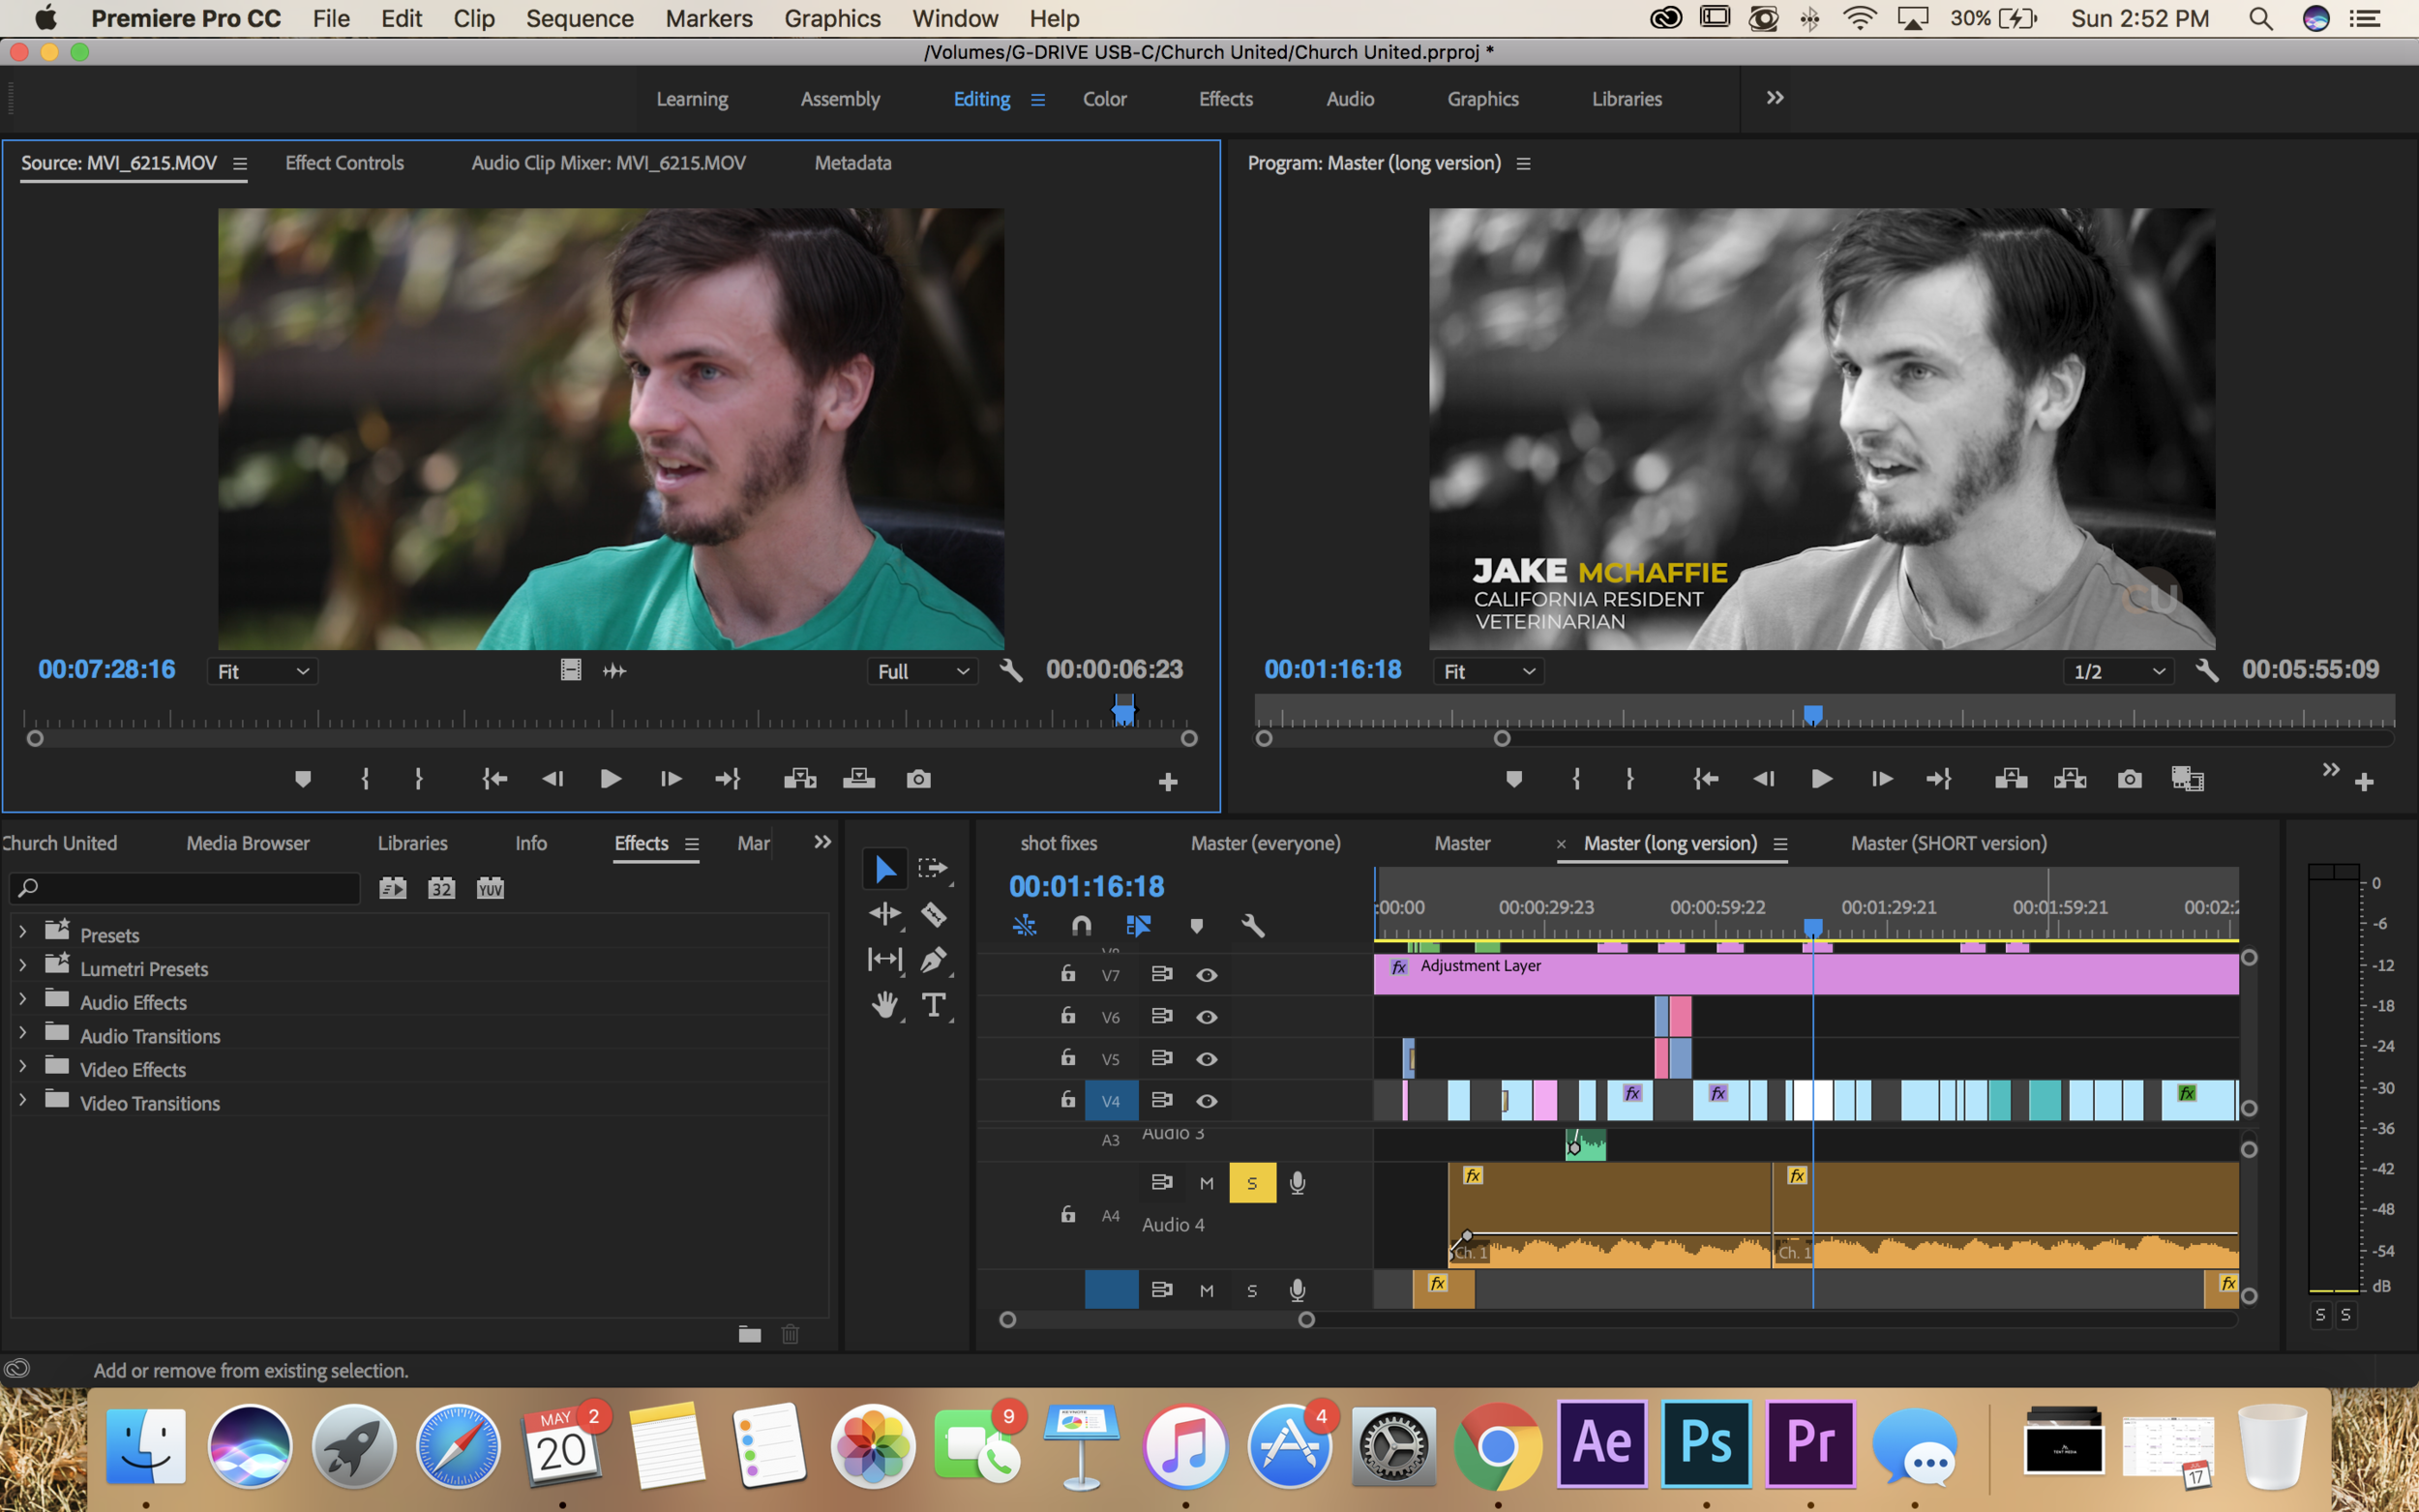Select the Pen tool

tap(933, 960)
